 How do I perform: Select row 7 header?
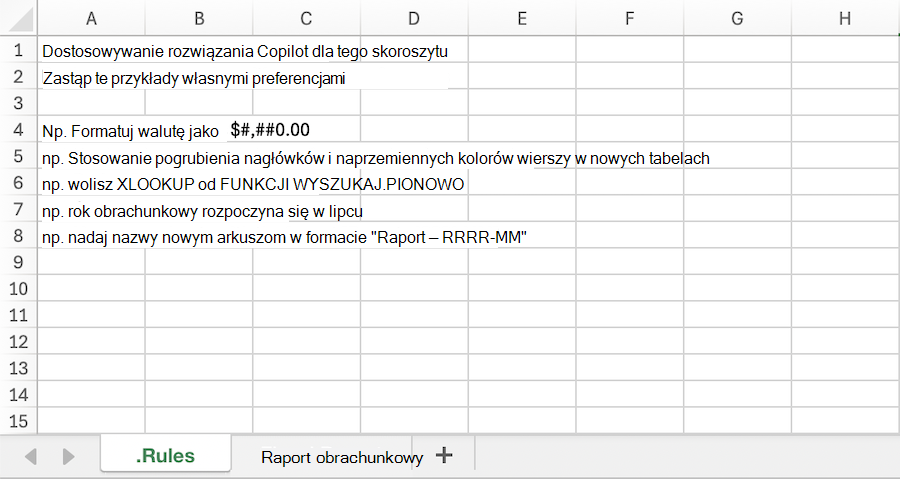pyautogui.click(x=18, y=209)
